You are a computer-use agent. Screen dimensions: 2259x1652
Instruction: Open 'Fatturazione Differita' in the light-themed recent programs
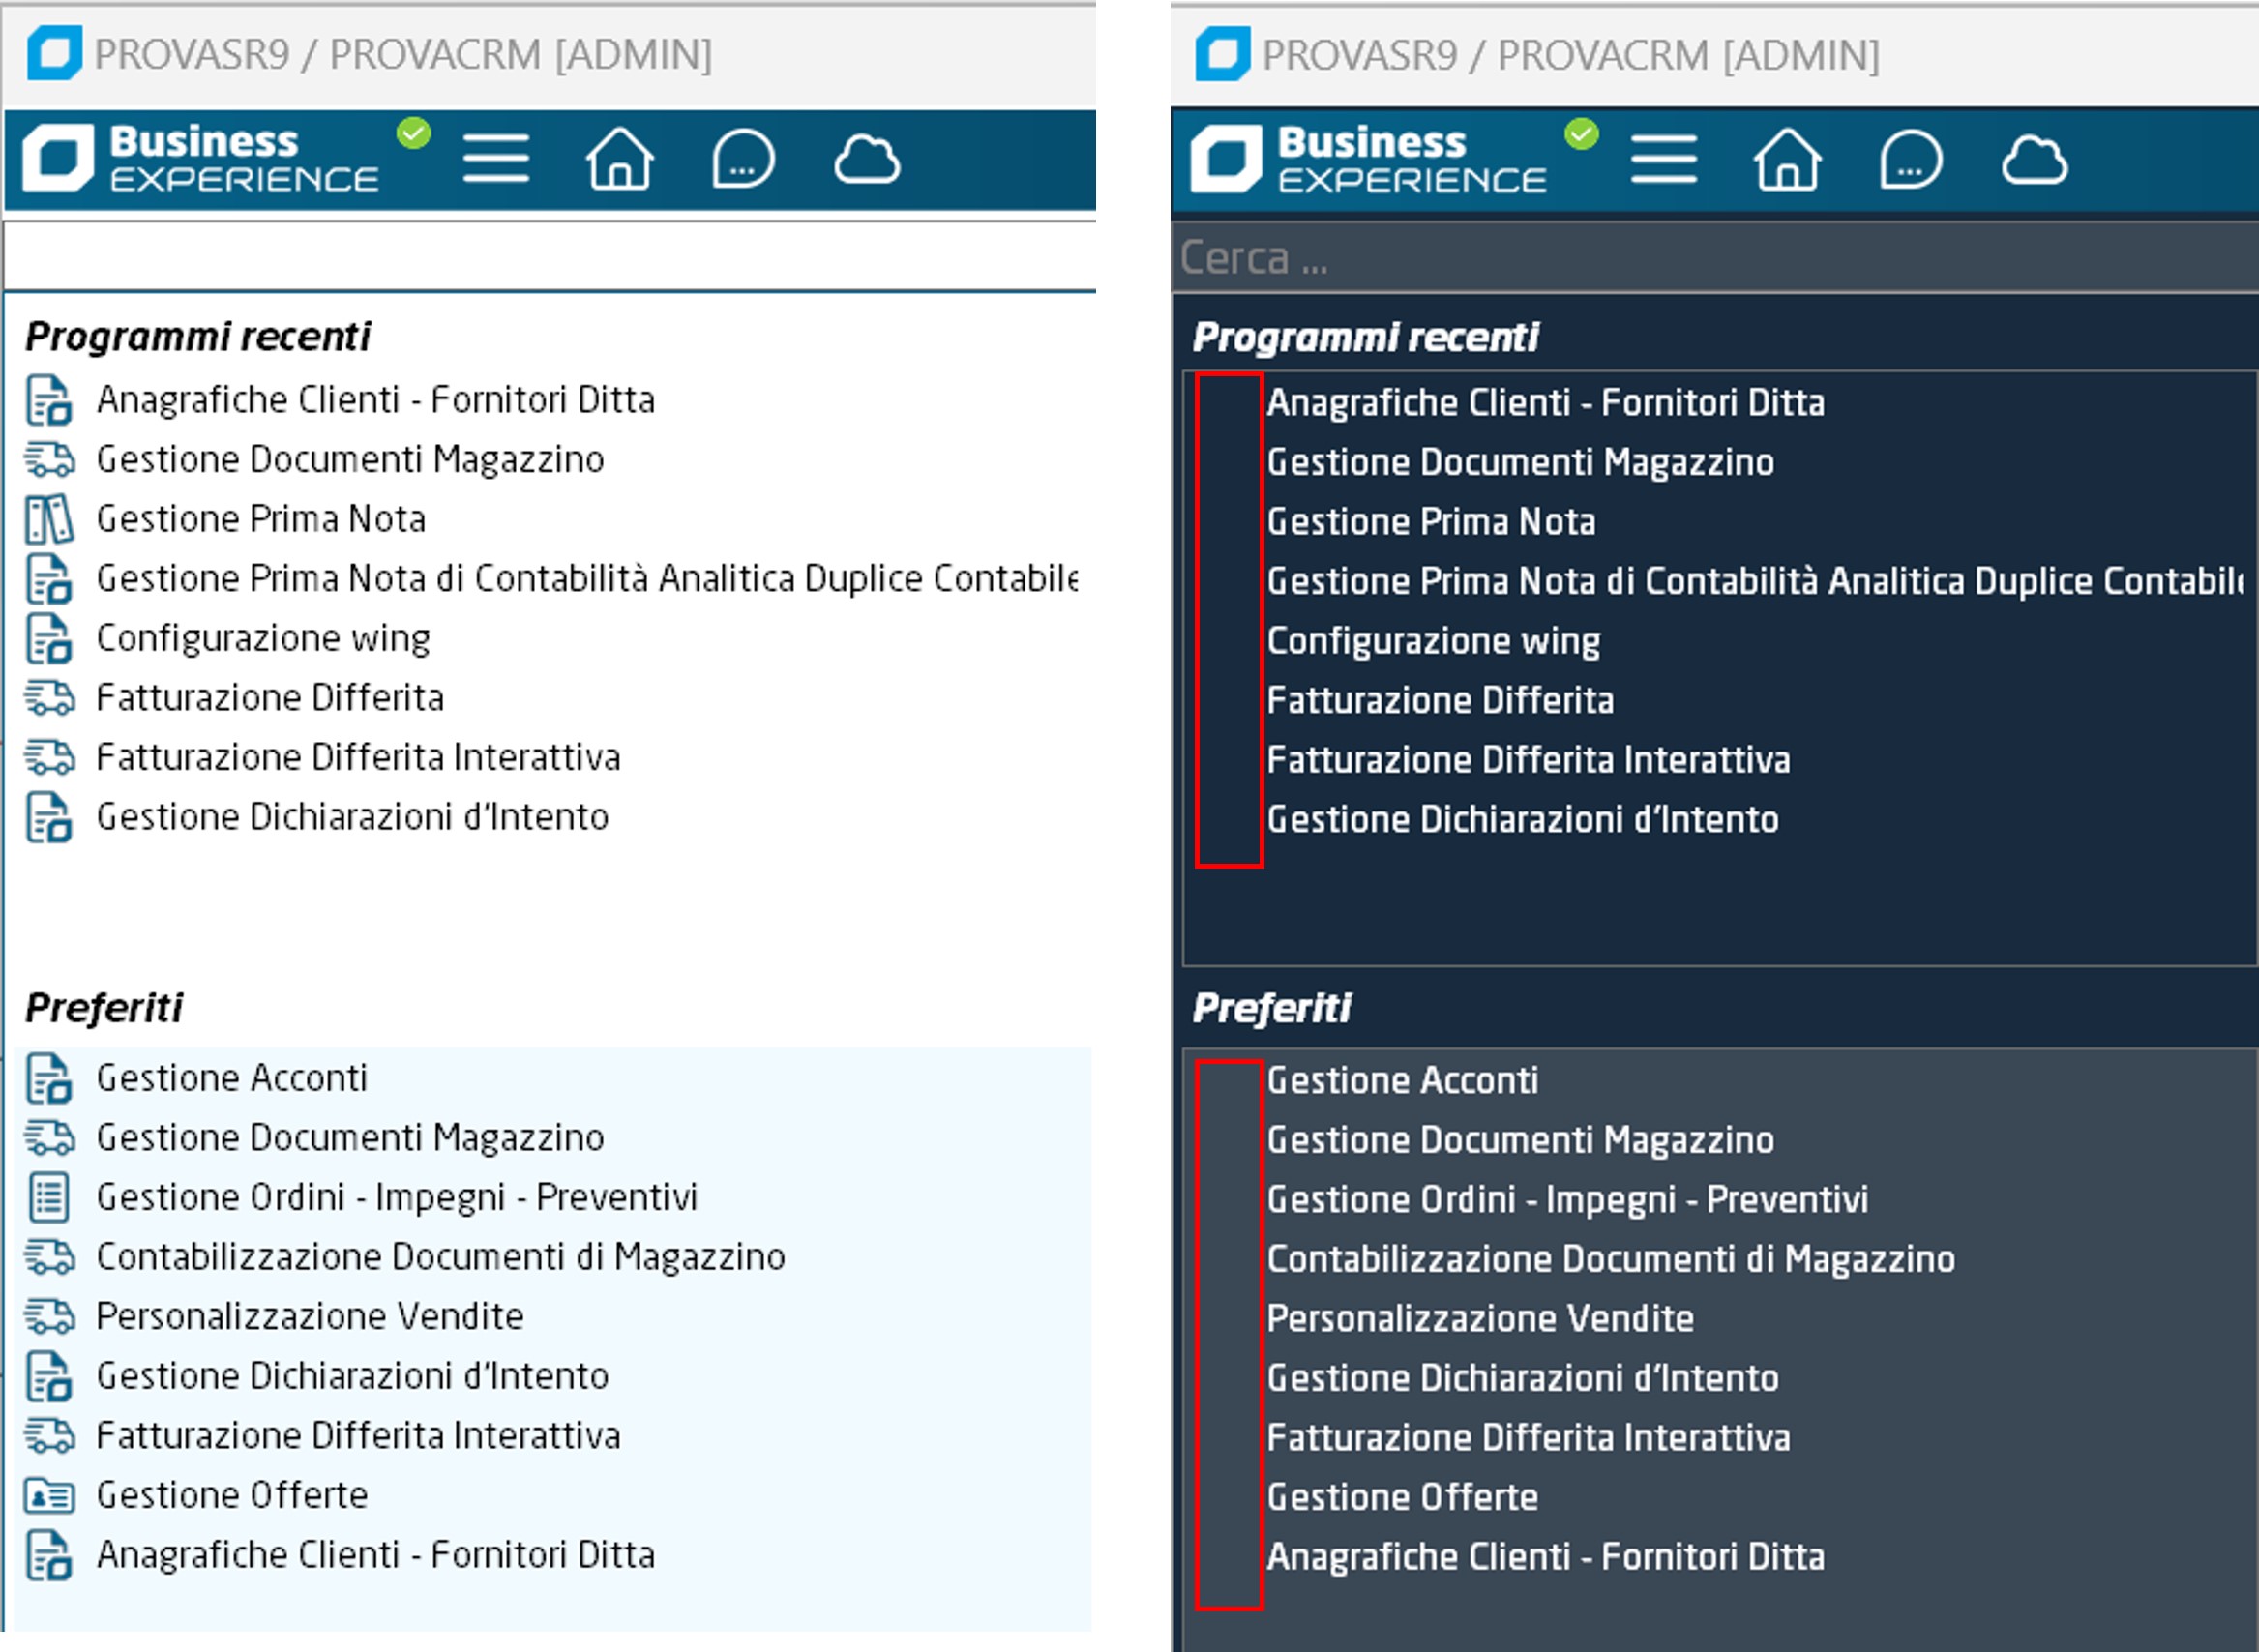coord(270,698)
